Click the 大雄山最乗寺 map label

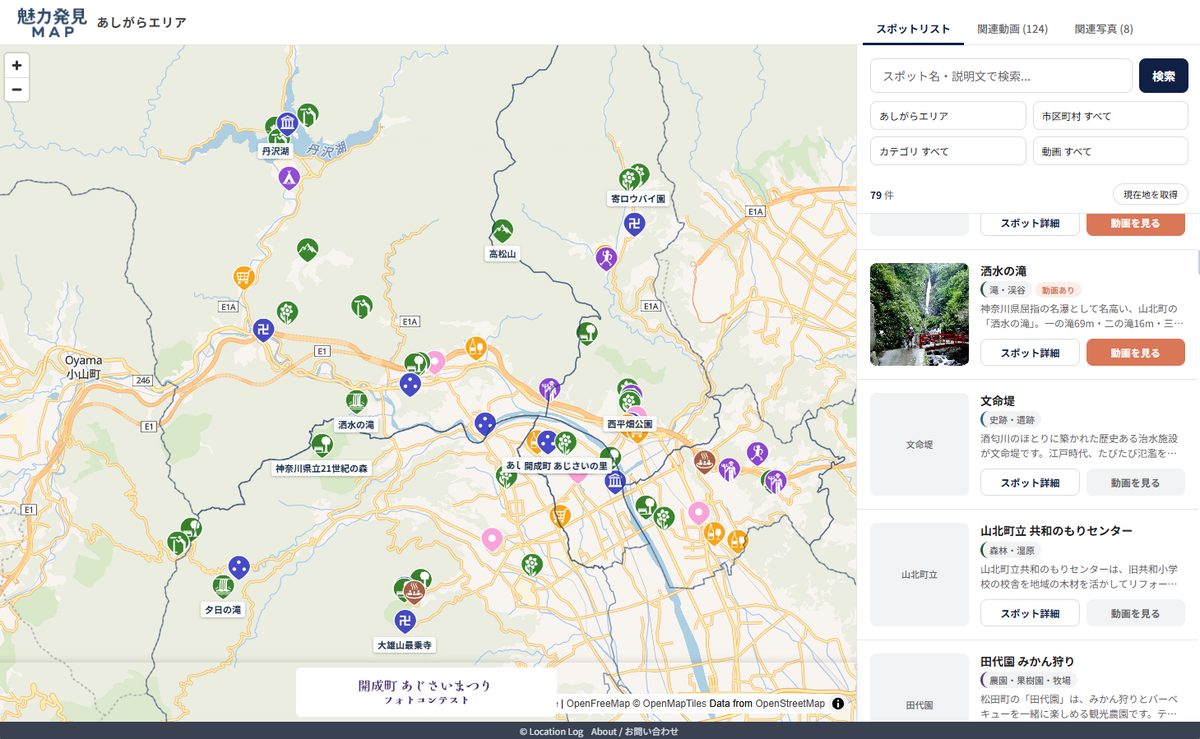tap(405, 645)
